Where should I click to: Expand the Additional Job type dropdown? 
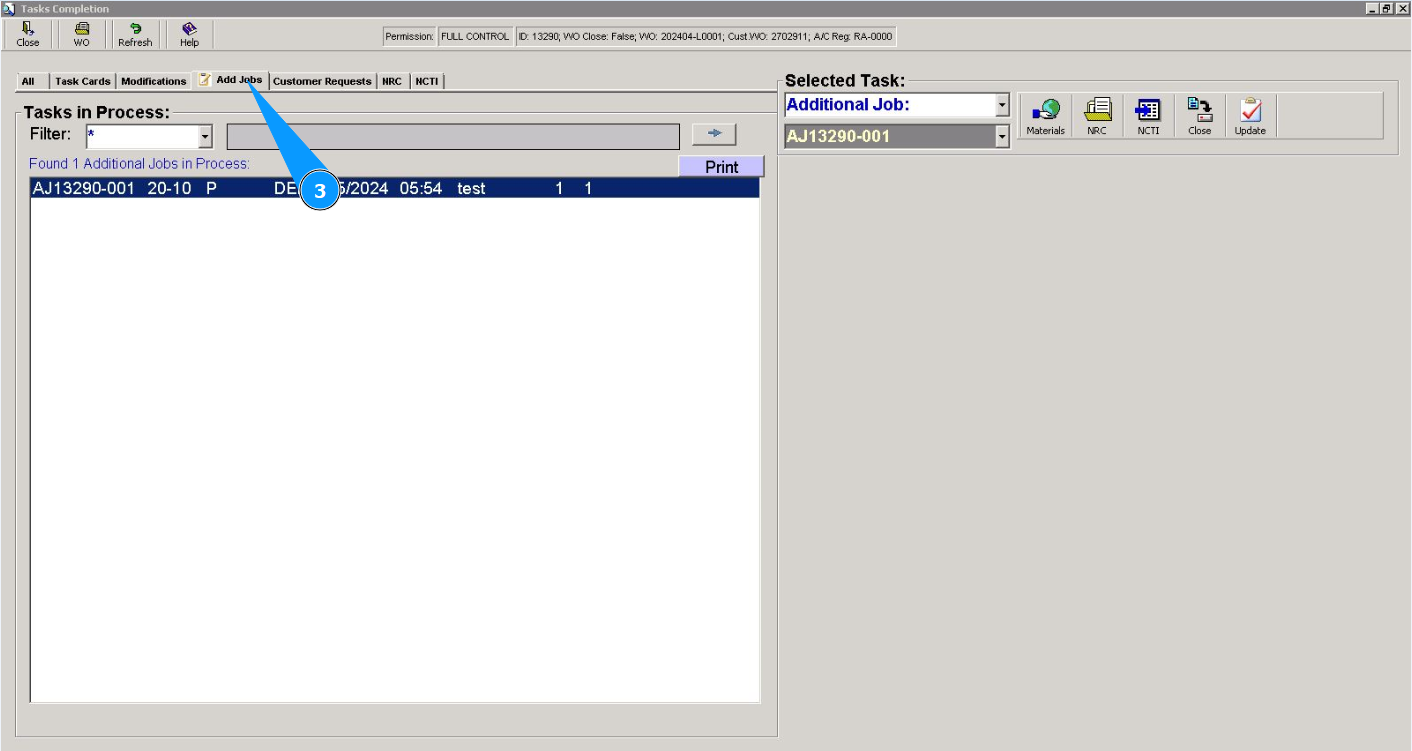[x=1002, y=105]
